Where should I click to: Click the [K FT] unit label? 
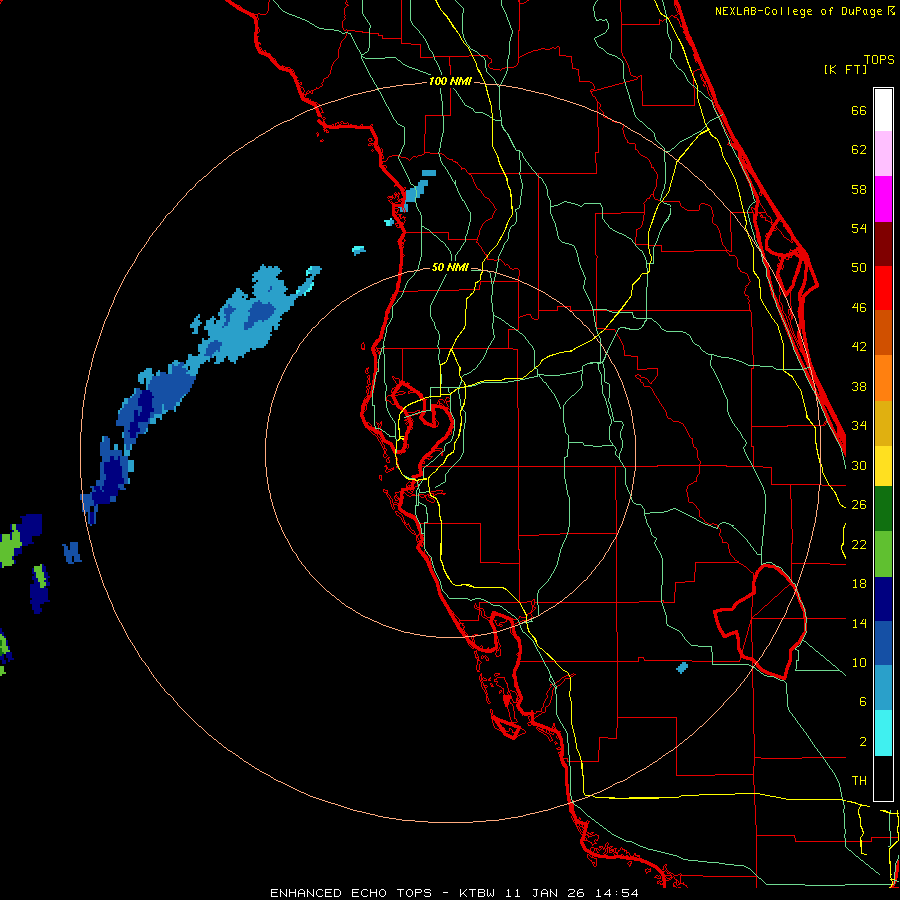(x=845, y=69)
